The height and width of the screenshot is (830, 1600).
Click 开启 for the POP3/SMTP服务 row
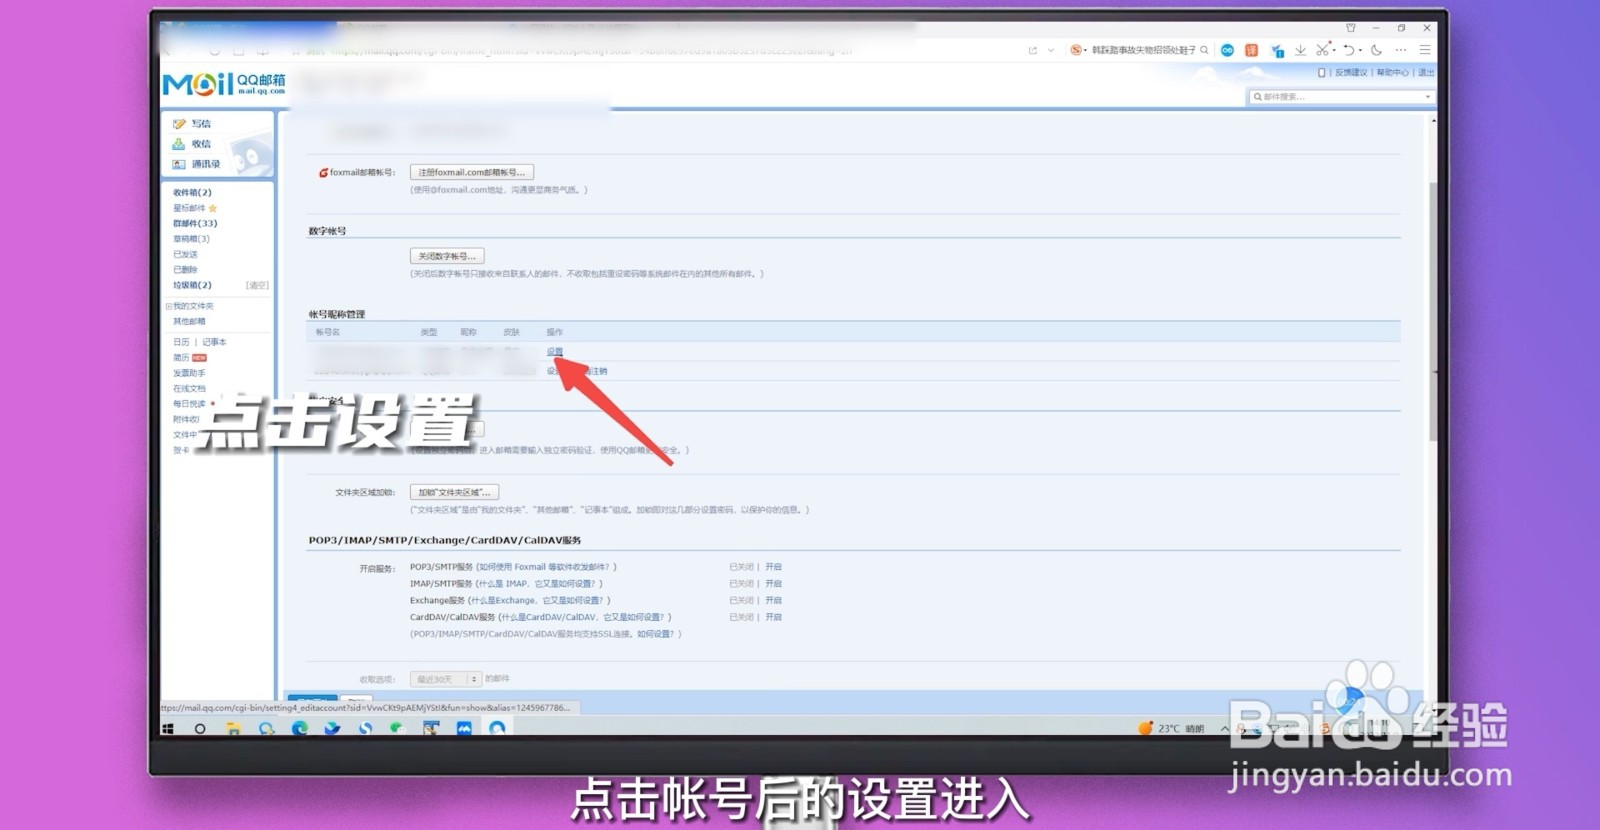[773, 567]
